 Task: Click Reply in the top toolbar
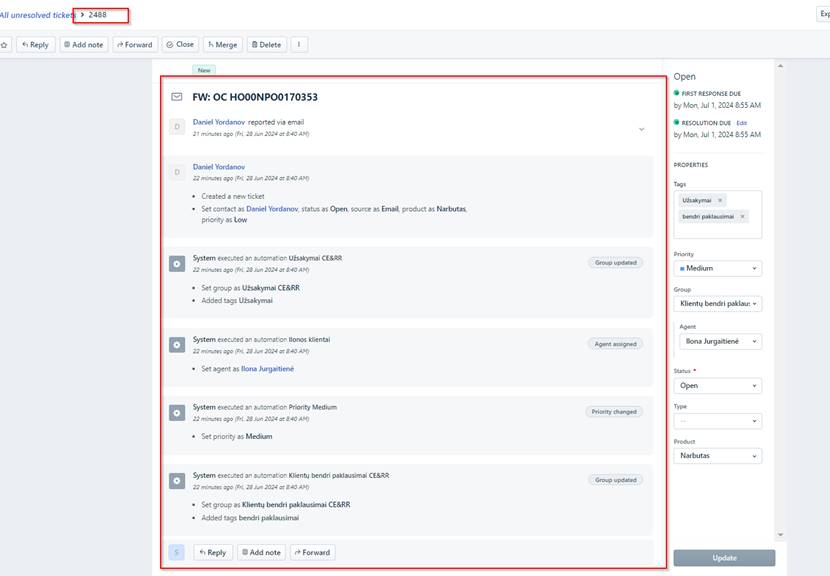pos(35,45)
